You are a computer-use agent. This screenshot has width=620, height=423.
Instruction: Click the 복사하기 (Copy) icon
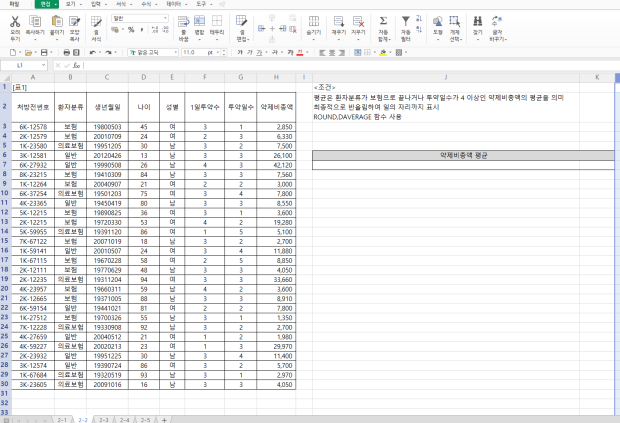35,24
